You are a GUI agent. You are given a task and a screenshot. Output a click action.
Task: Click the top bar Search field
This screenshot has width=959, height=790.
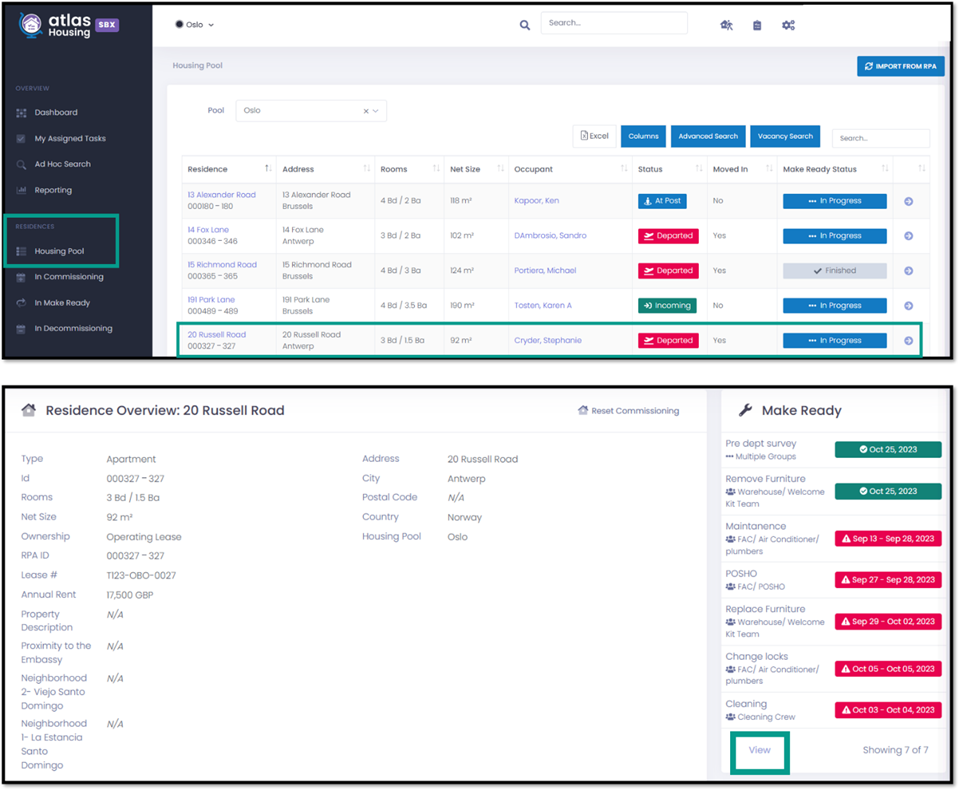[x=614, y=23]
